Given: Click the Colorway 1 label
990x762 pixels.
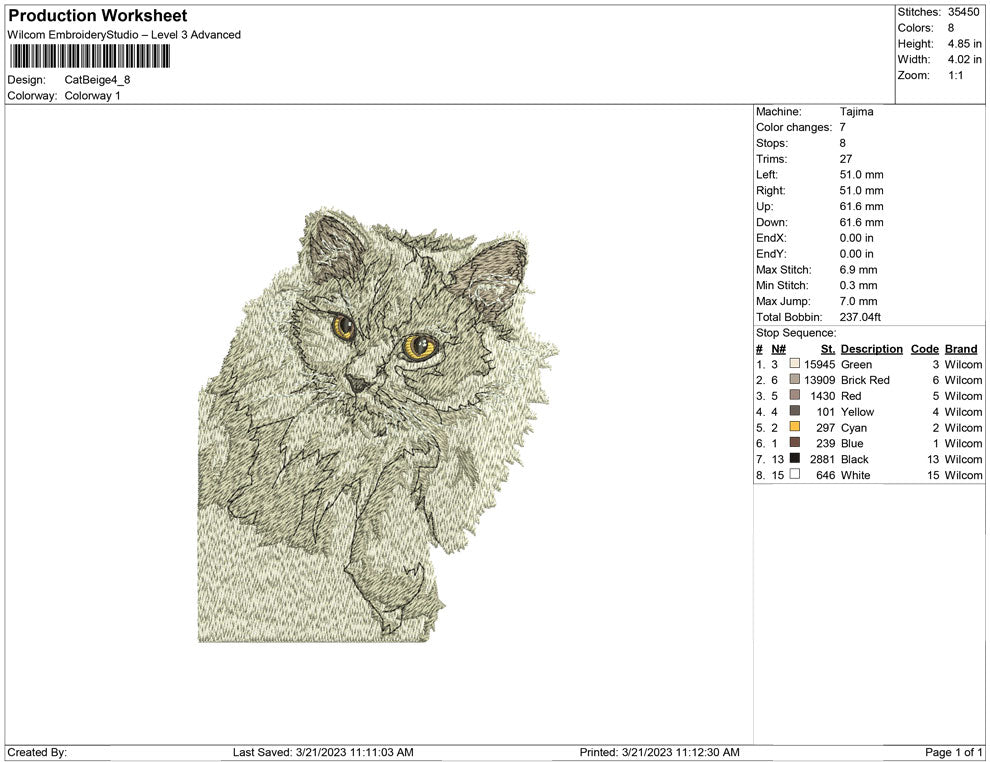Looking at the screenshot, I should tap(94, 96).
